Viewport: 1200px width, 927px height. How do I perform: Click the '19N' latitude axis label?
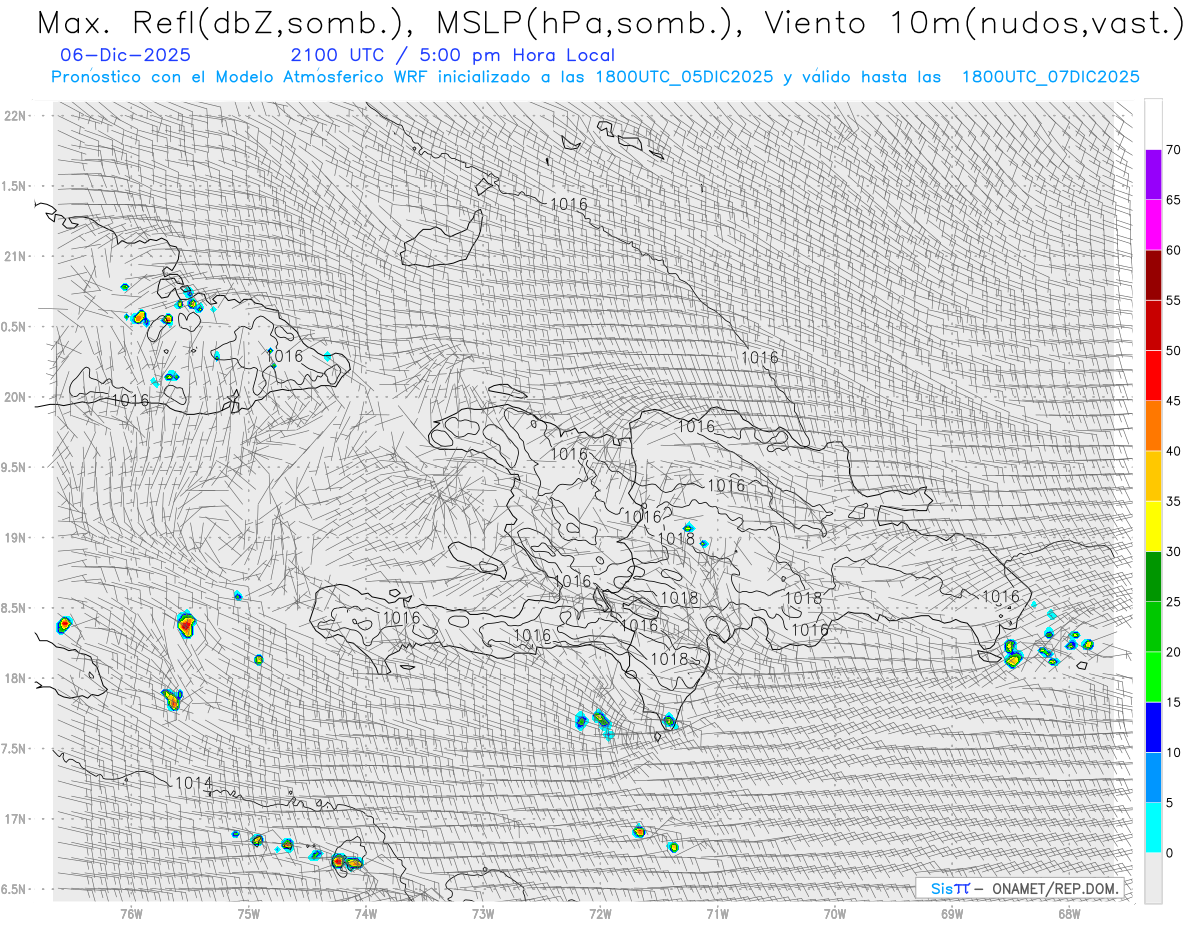tap(14, 537)
